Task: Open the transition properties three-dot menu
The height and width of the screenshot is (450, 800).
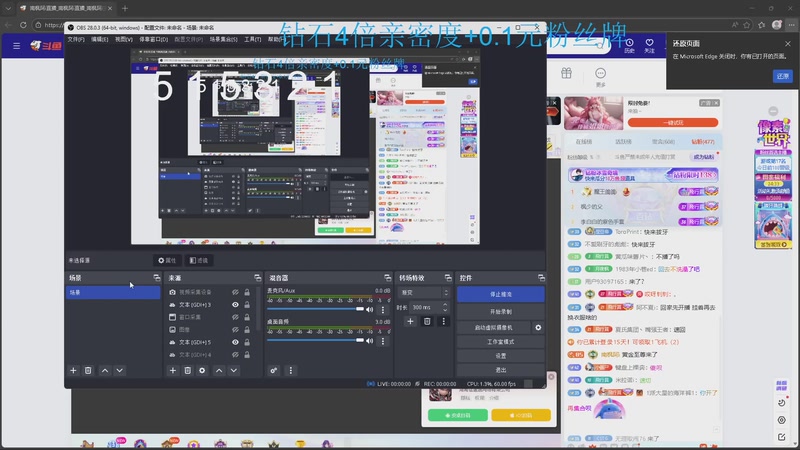Action: point(443,321)
